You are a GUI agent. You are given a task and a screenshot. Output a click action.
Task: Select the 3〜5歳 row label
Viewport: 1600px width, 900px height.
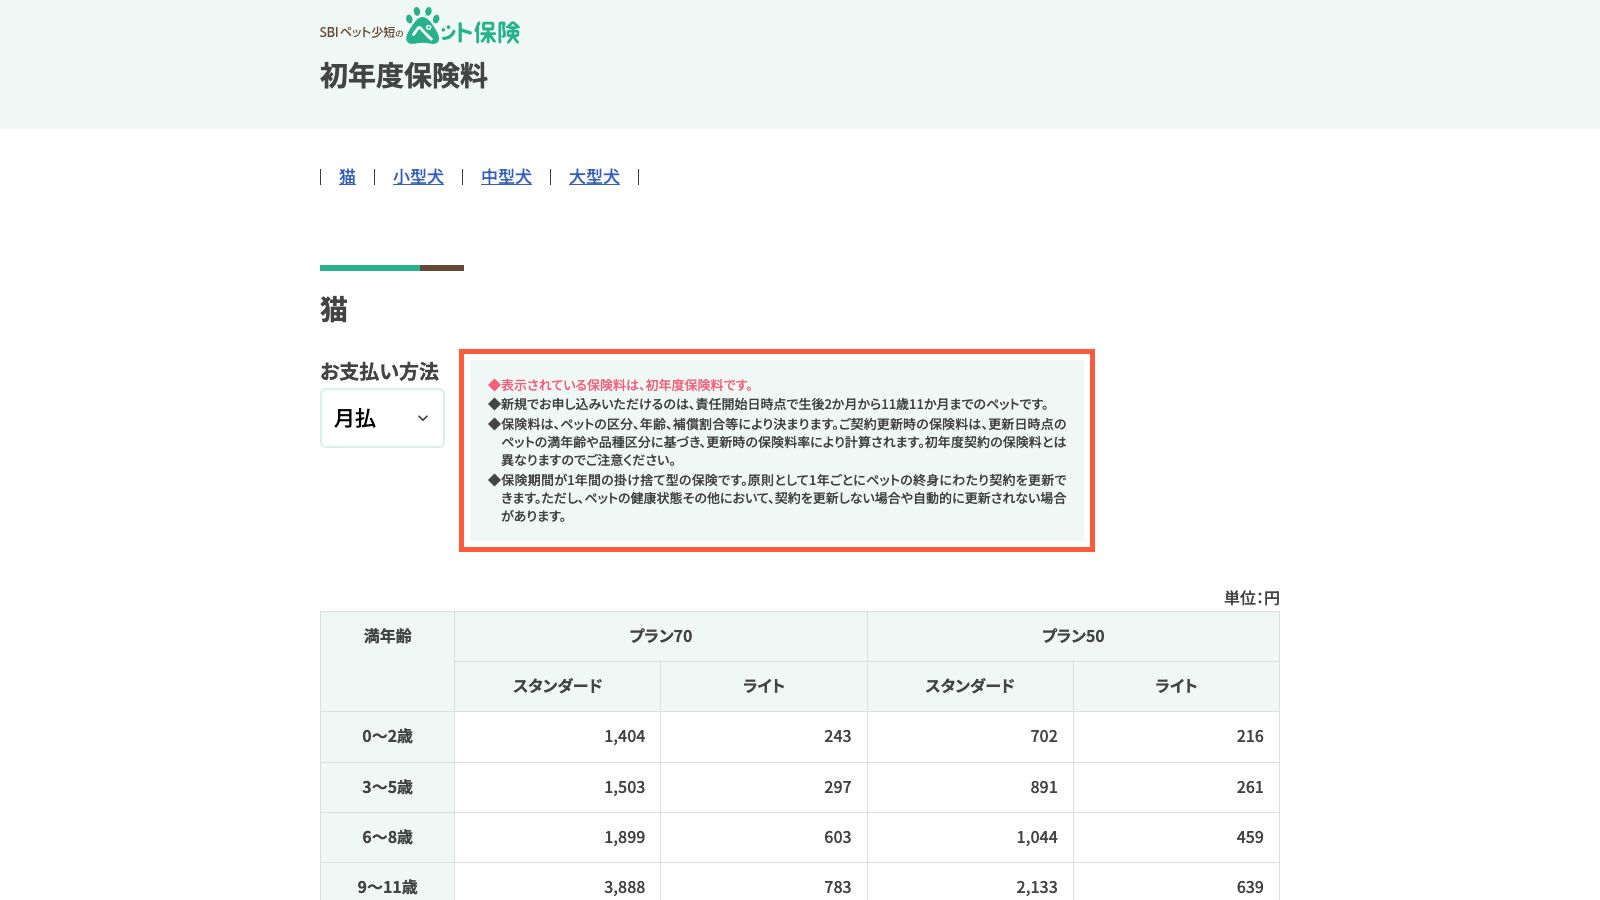(x=387, y=787)
